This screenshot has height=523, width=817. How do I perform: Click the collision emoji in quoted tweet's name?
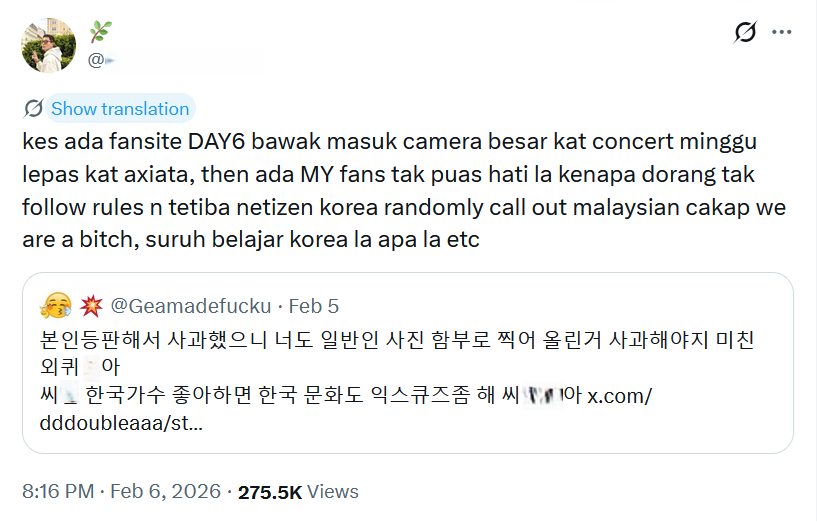coord(90,305)
